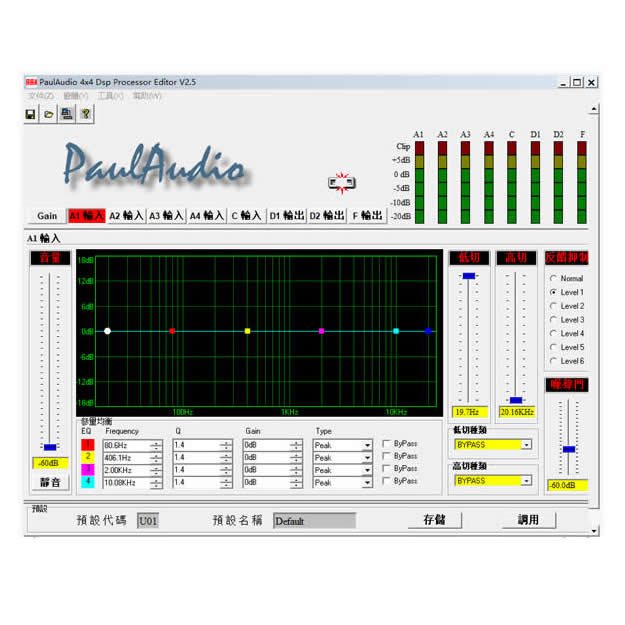625x625 pixels.
Task: Click the 高切 high-cut slider handle
Action: 516,400
